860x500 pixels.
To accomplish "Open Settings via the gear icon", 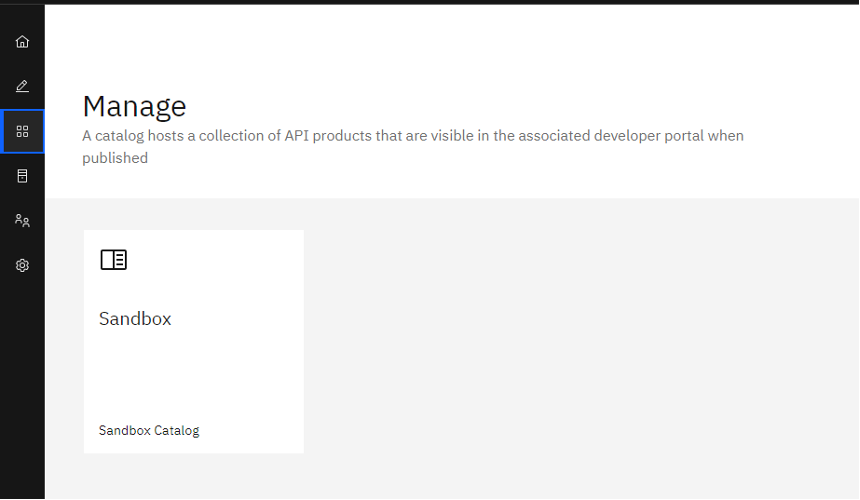I will 22,265.
